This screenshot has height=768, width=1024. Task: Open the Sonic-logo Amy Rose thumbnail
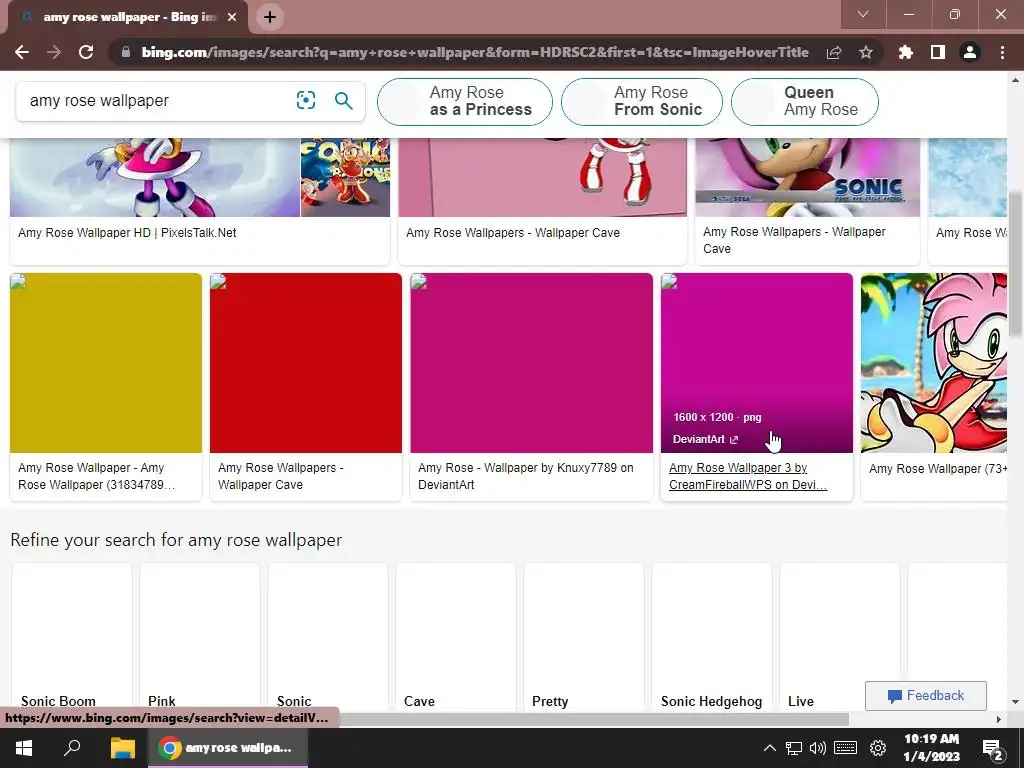807,177
